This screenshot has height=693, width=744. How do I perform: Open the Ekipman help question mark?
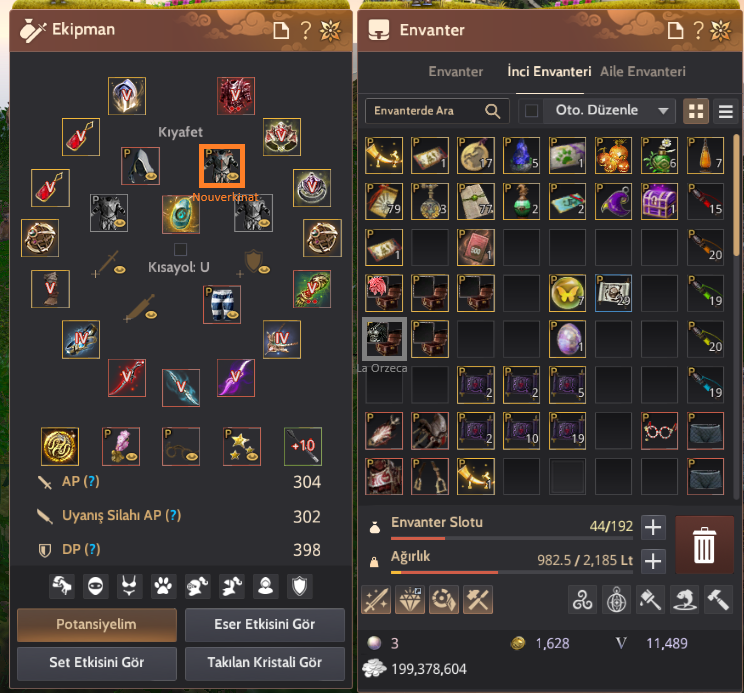tap(306, 30)
